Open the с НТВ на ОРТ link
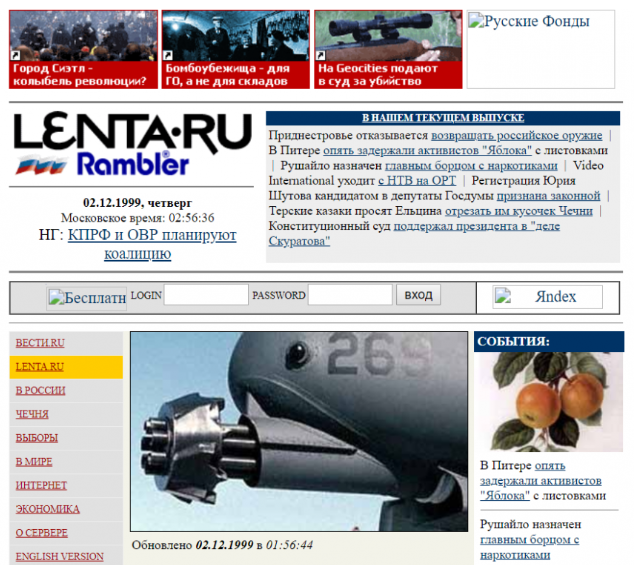Viewport: 634px width, 565px height. pyautogui.click(x=417, y=181)
